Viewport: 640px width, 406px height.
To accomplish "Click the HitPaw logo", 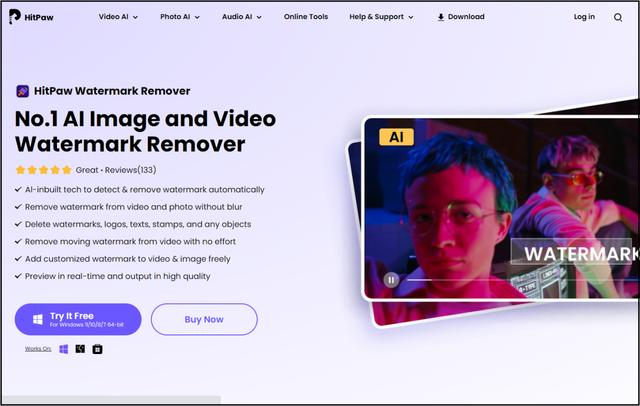I will click(x=31, y=17).
